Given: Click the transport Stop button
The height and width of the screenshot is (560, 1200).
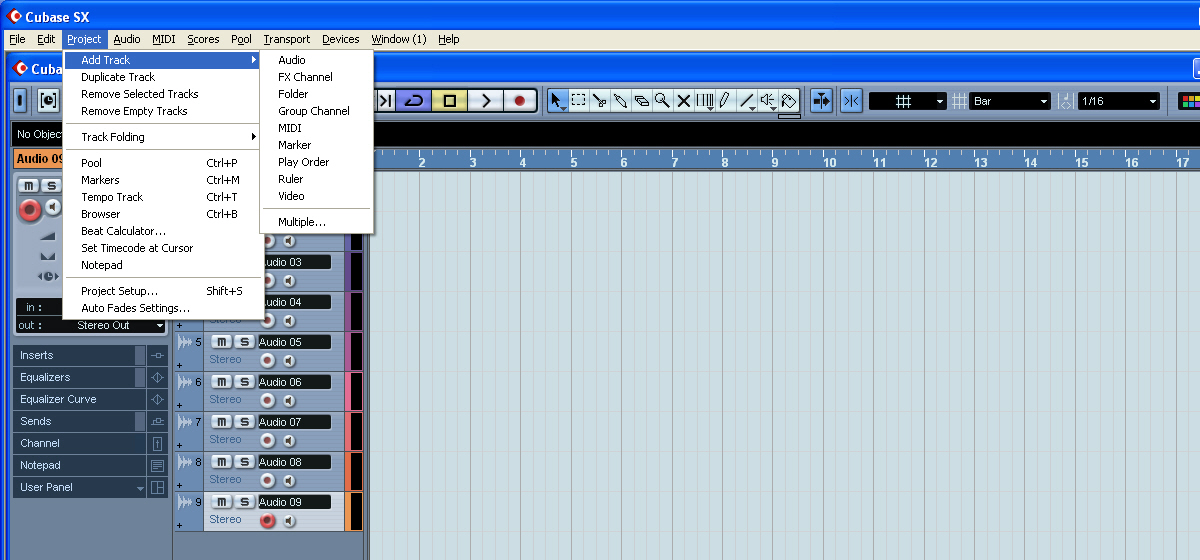Looking at the screenshot, I should (449, 101).
